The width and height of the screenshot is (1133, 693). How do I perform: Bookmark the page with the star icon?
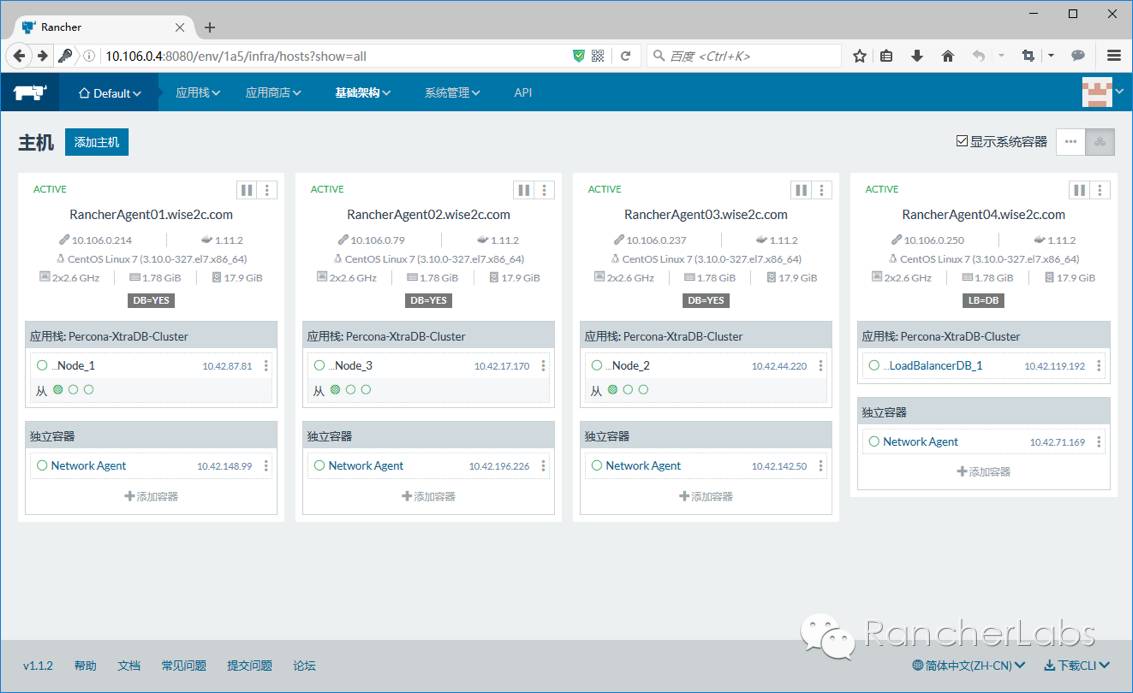(859, 56)
